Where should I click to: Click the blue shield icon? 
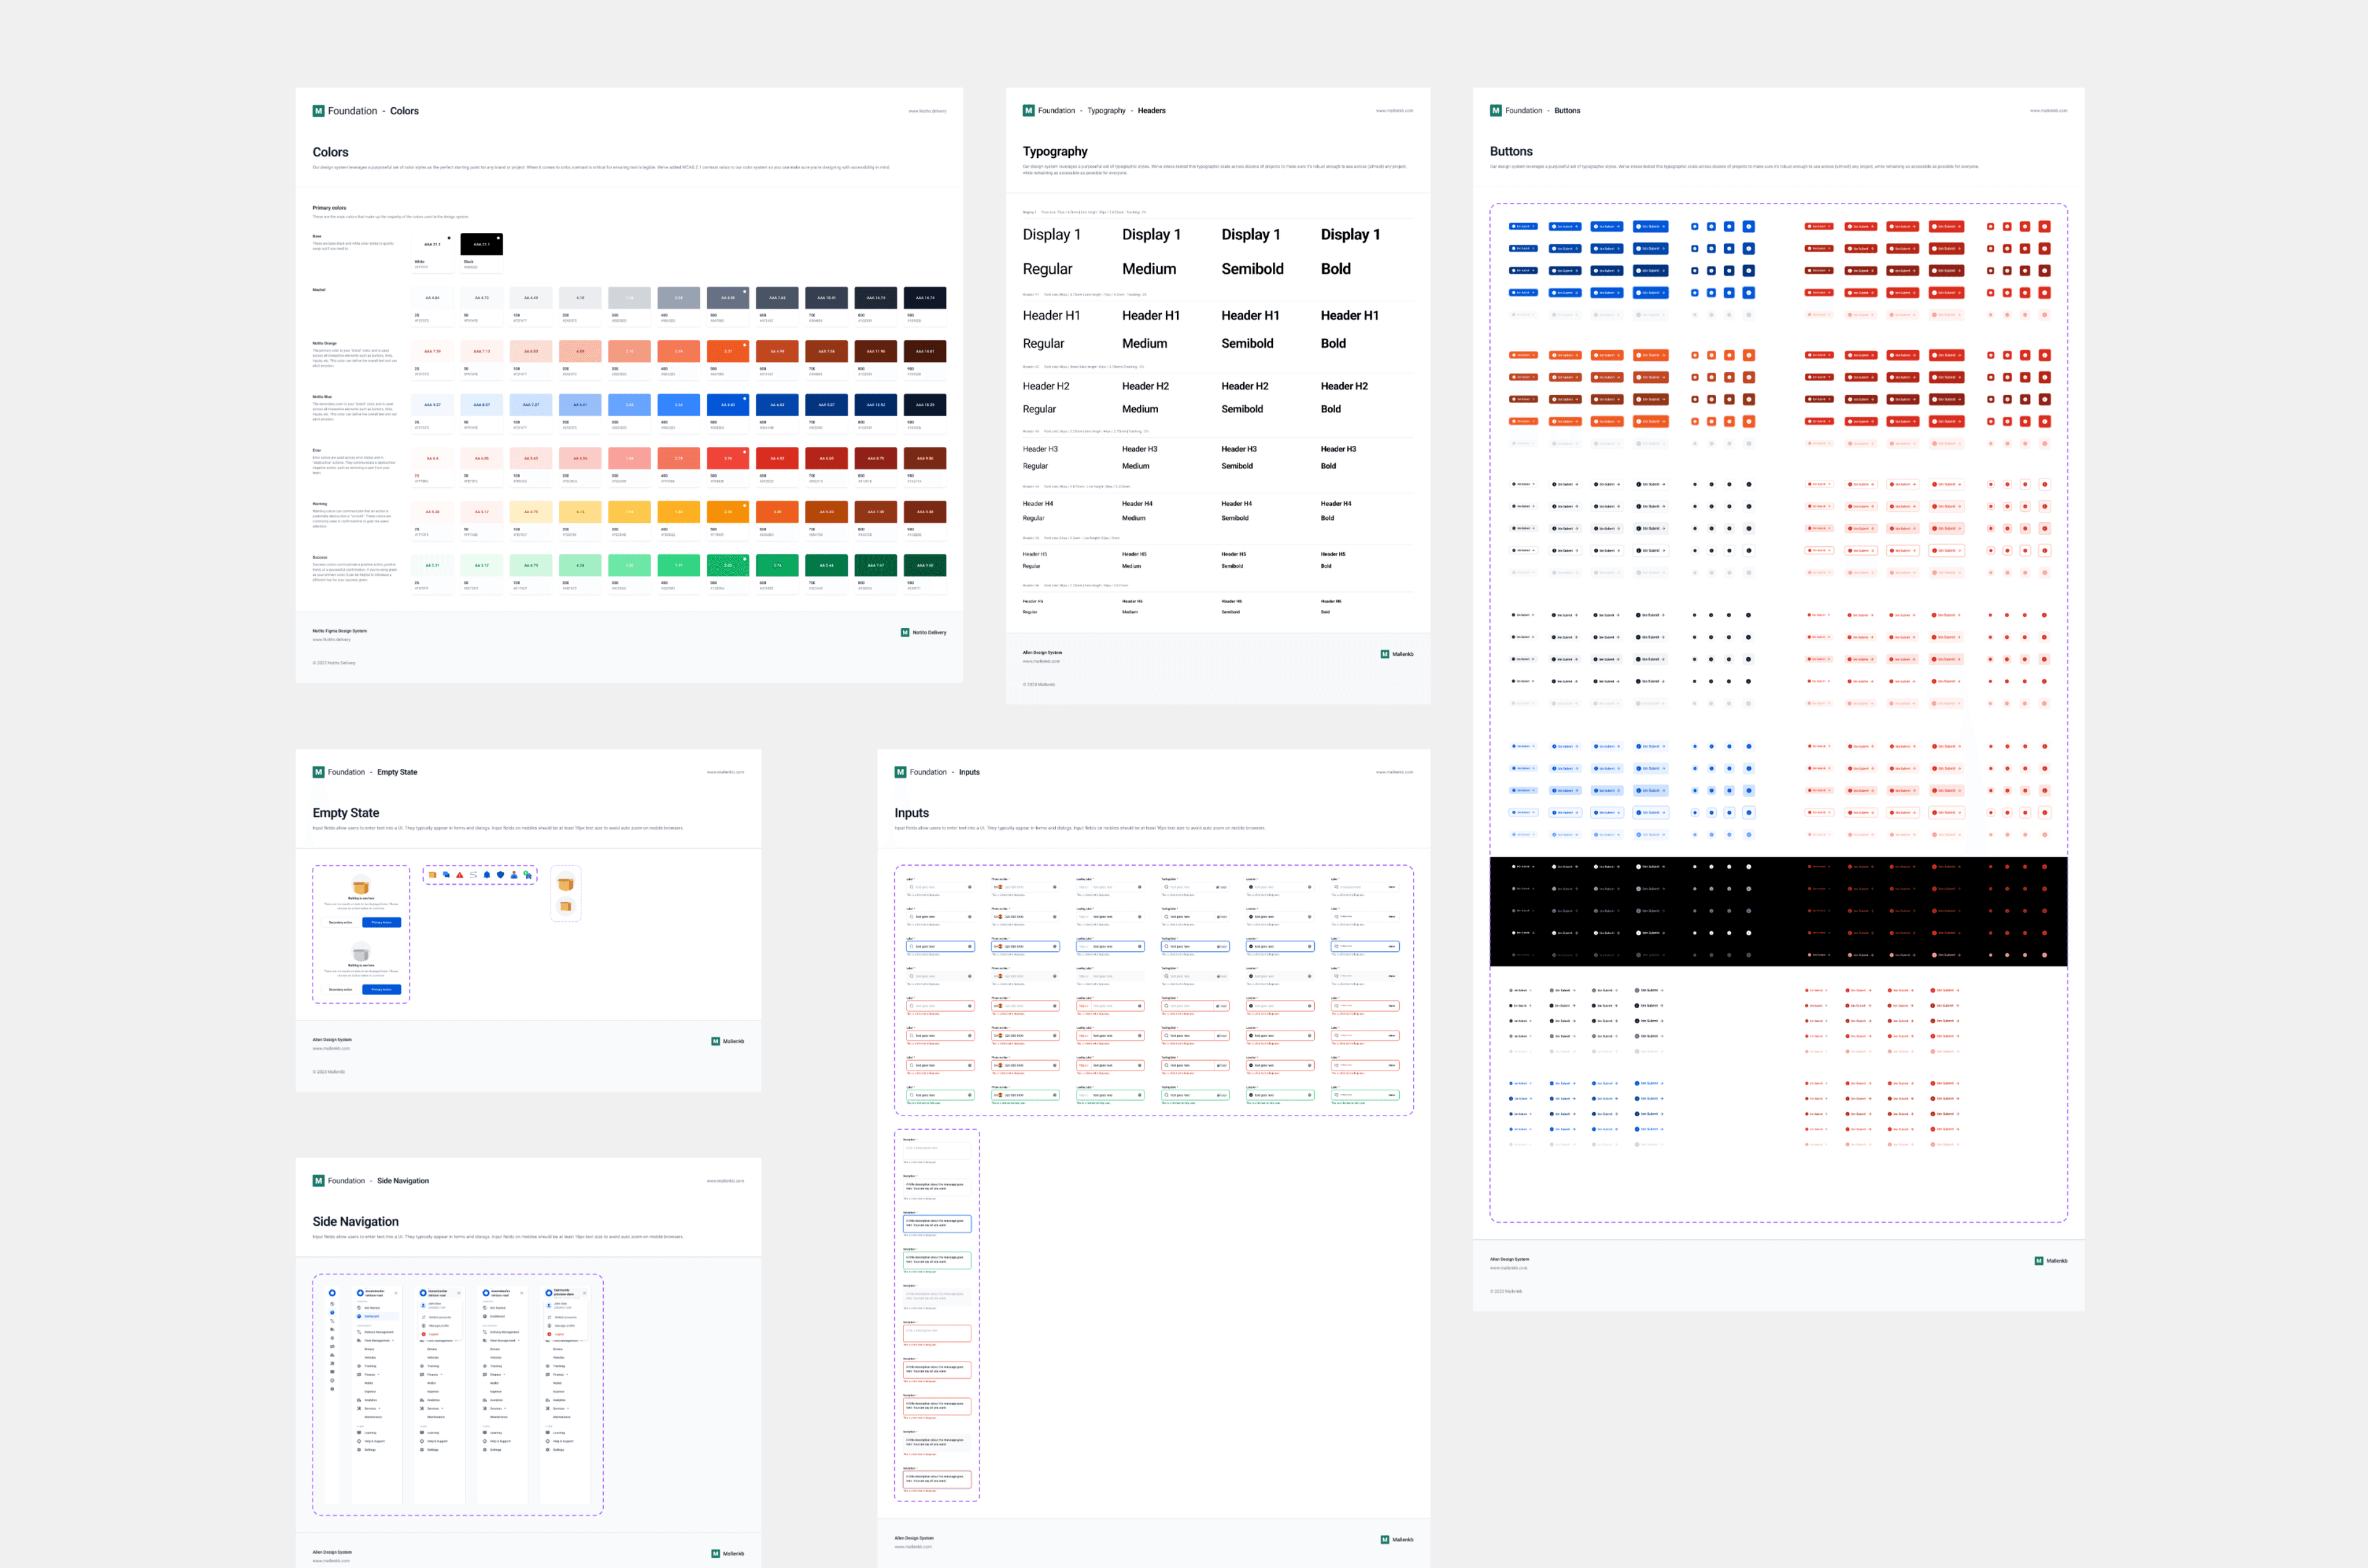pyautogui.click(x=501, y=875)
